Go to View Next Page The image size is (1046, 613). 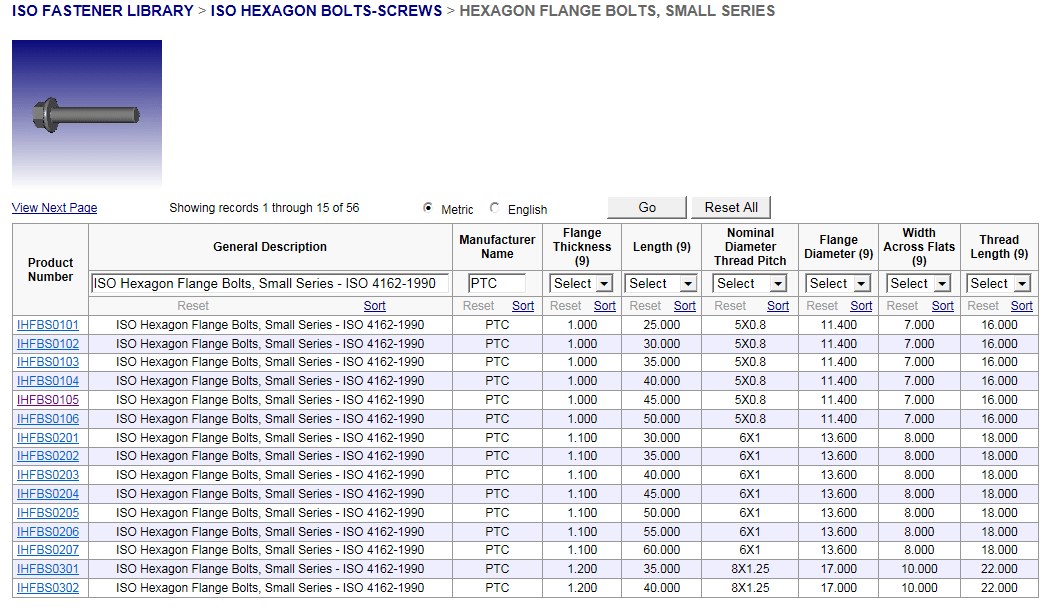(x=54, y=208)
